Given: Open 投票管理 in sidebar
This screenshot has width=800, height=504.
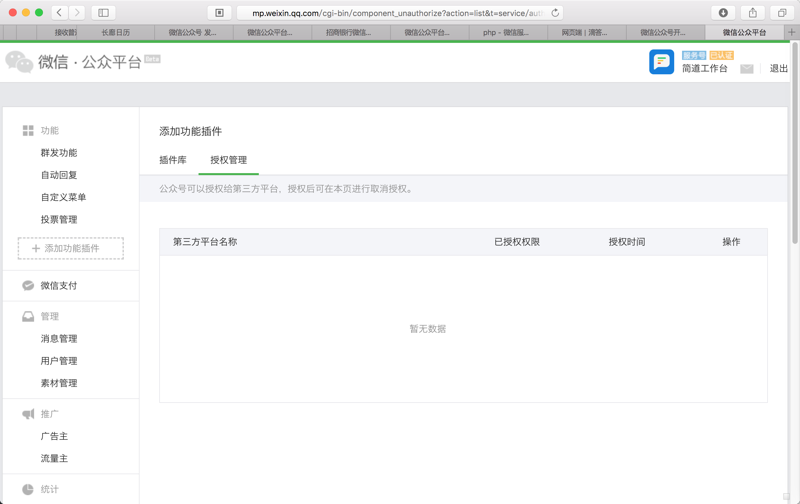Looking at the screenshot, I should (x=59, y=220).
